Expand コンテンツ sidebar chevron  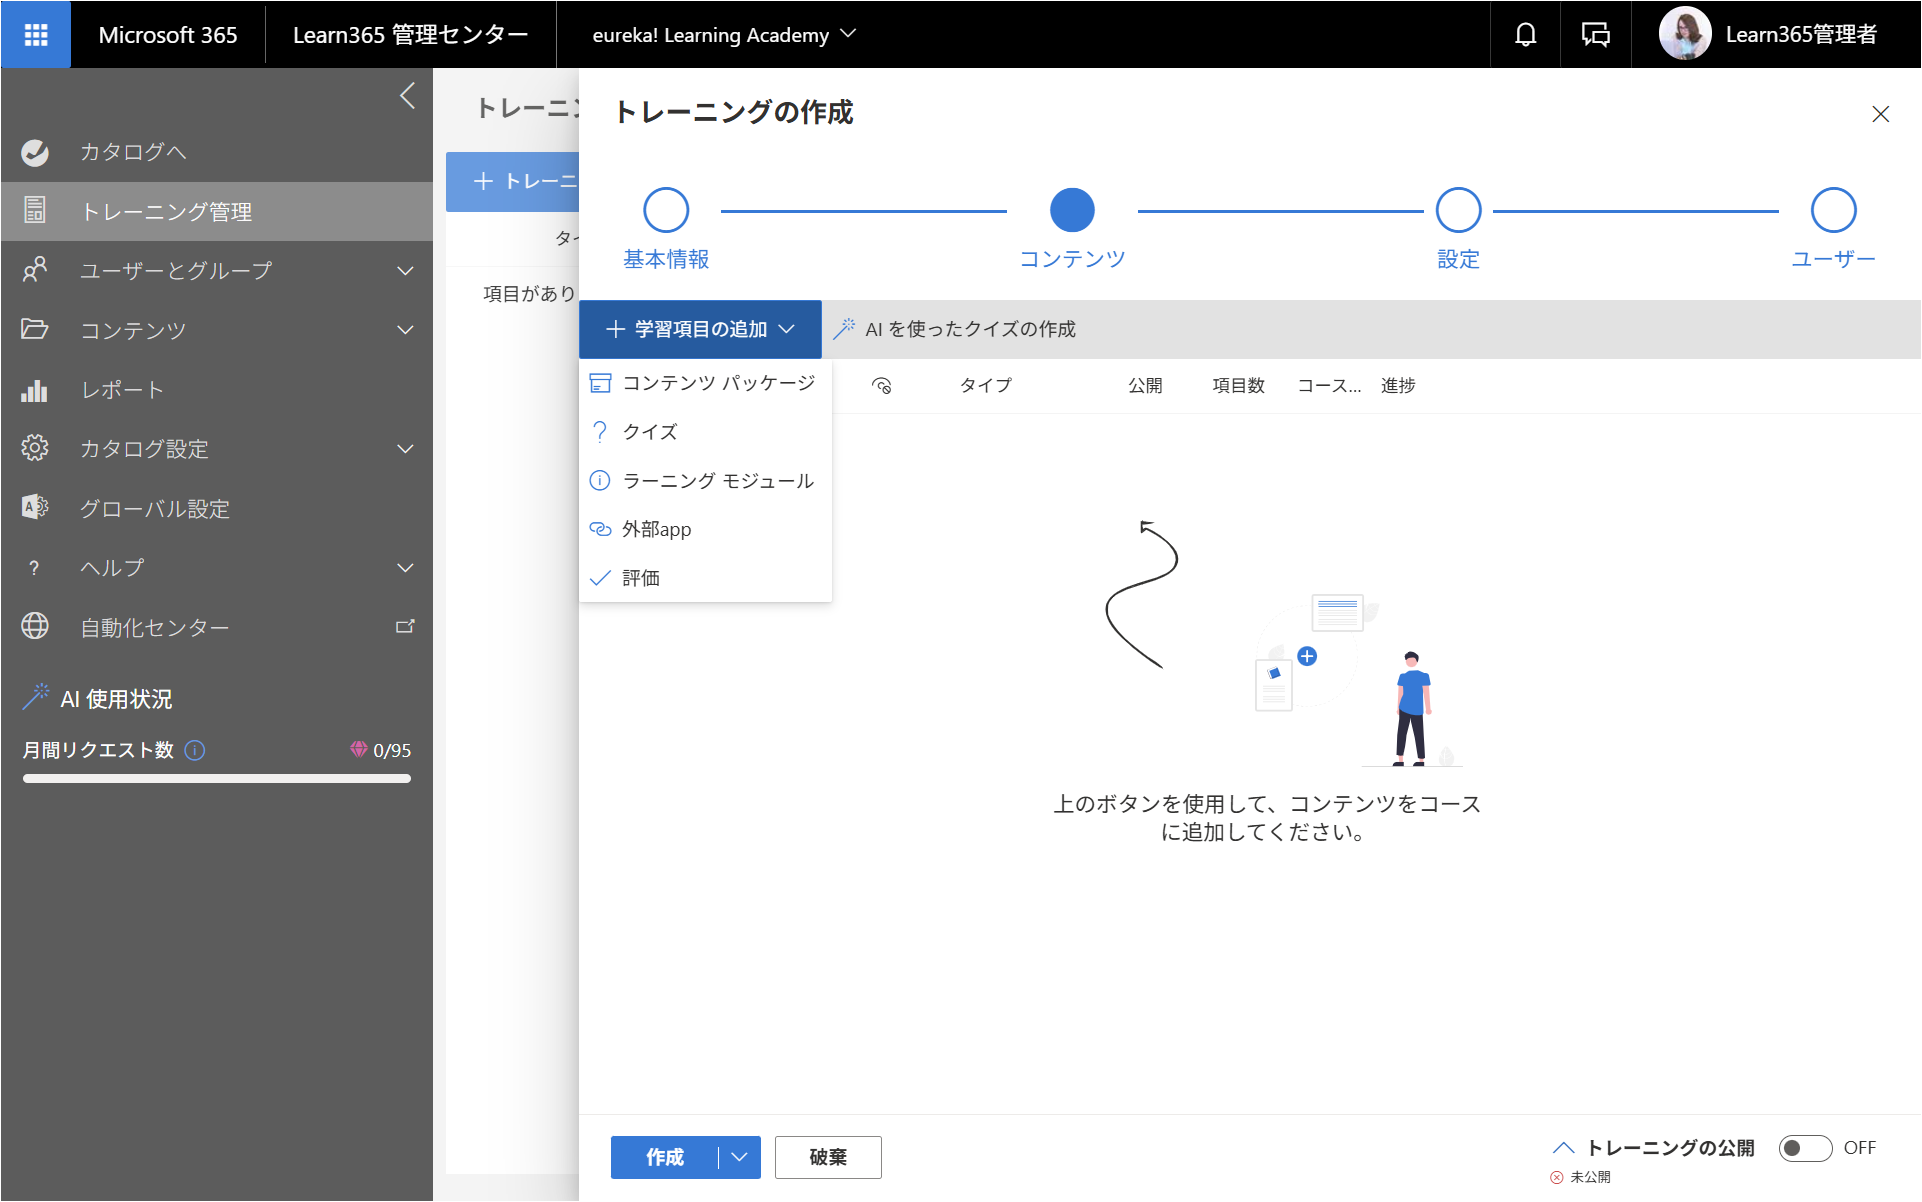click(405, 329)
